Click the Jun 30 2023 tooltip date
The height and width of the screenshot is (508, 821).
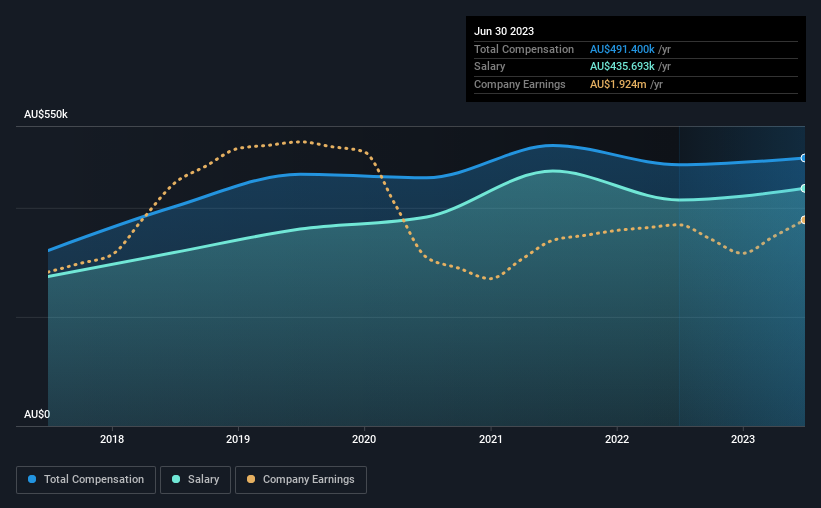point(504,31)
